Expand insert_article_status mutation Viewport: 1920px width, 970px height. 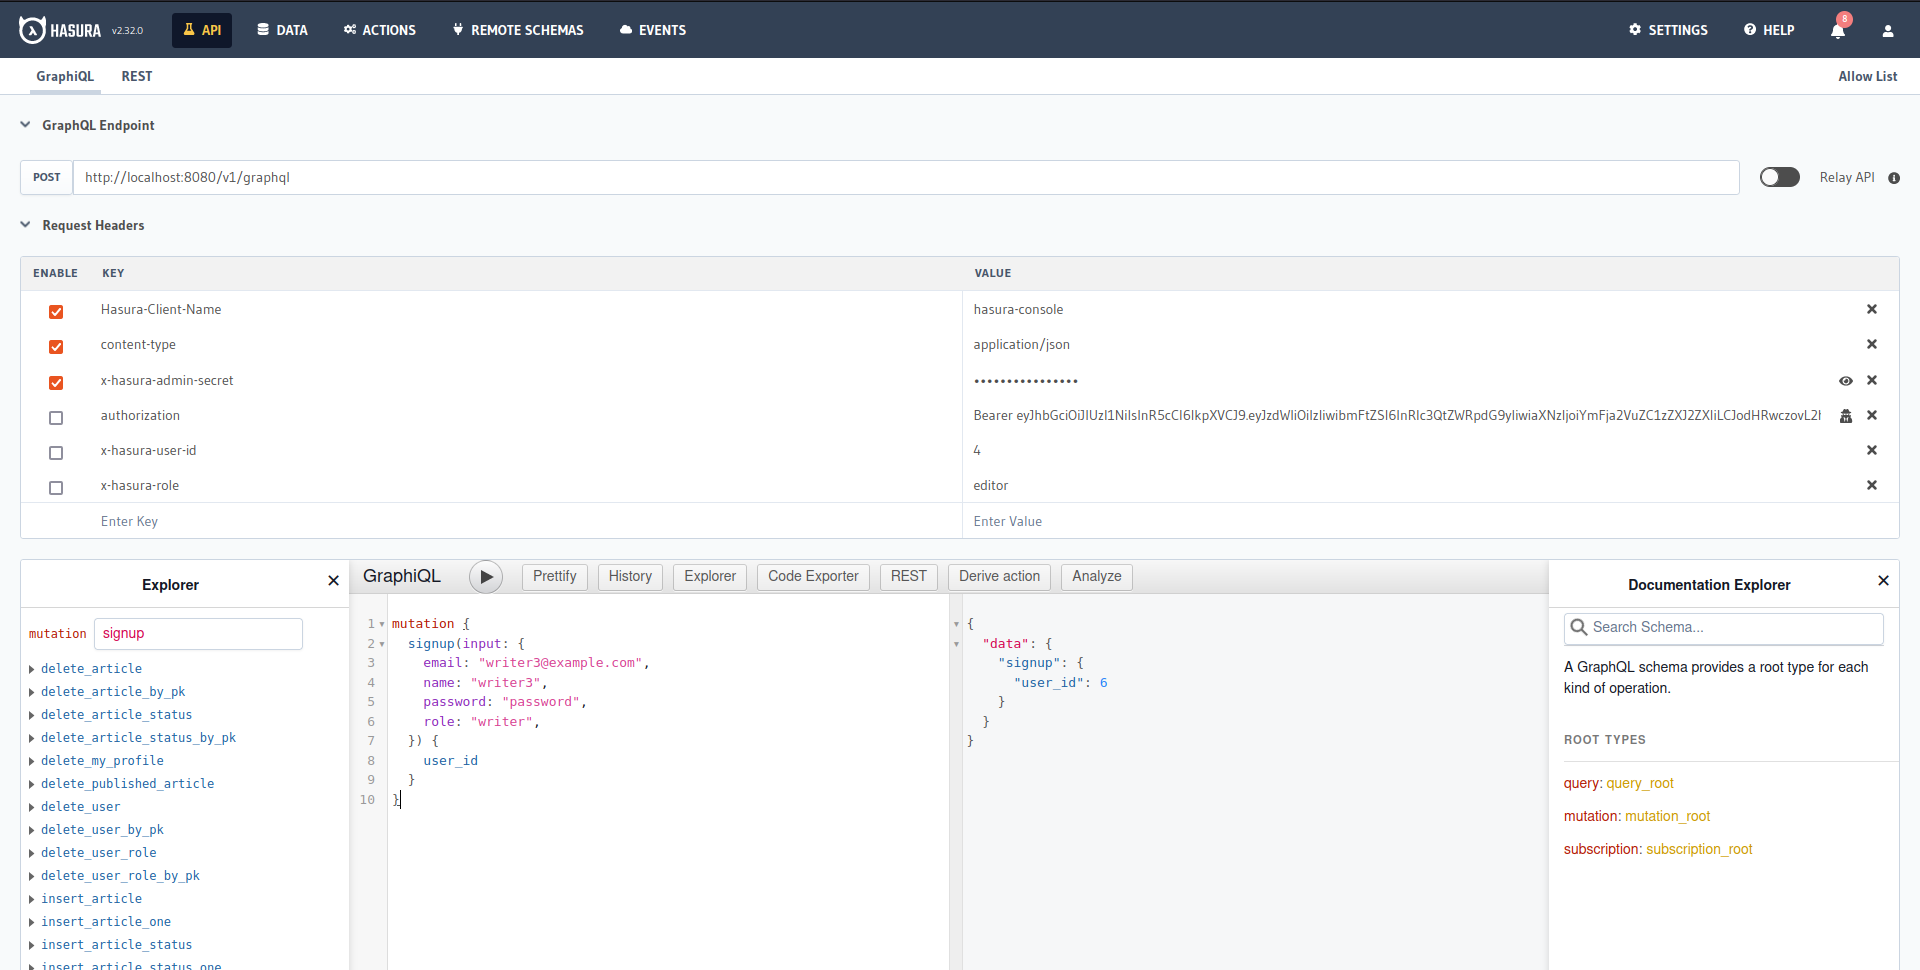coord(31,945)
